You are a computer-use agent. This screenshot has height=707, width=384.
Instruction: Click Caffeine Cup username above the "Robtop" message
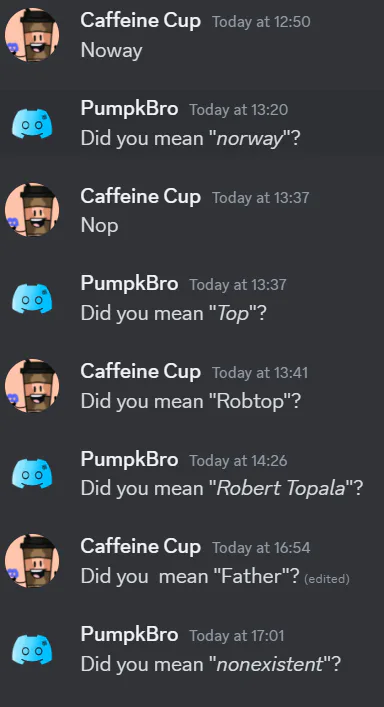pyautogui.click(x=141, y=372)
